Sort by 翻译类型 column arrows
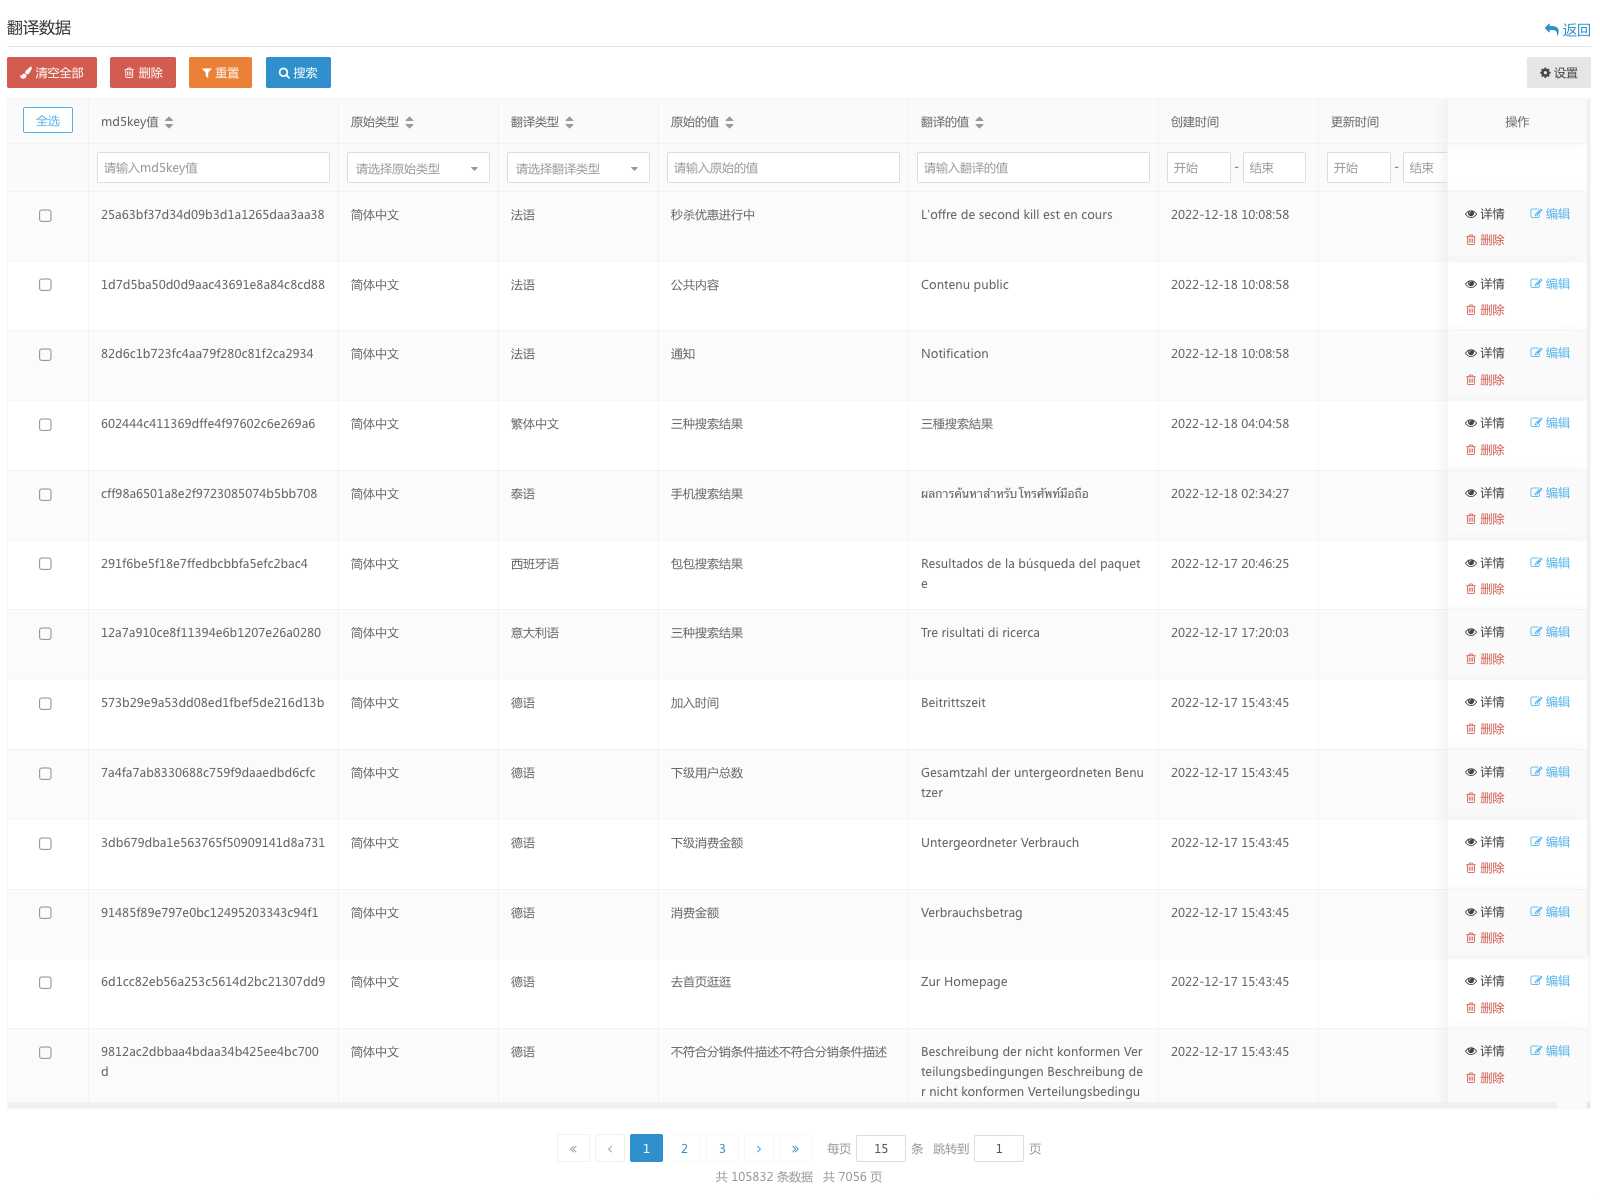The width and height of the screenshot is (1600, 1200). pyautogui.click(x=569, y=122)
